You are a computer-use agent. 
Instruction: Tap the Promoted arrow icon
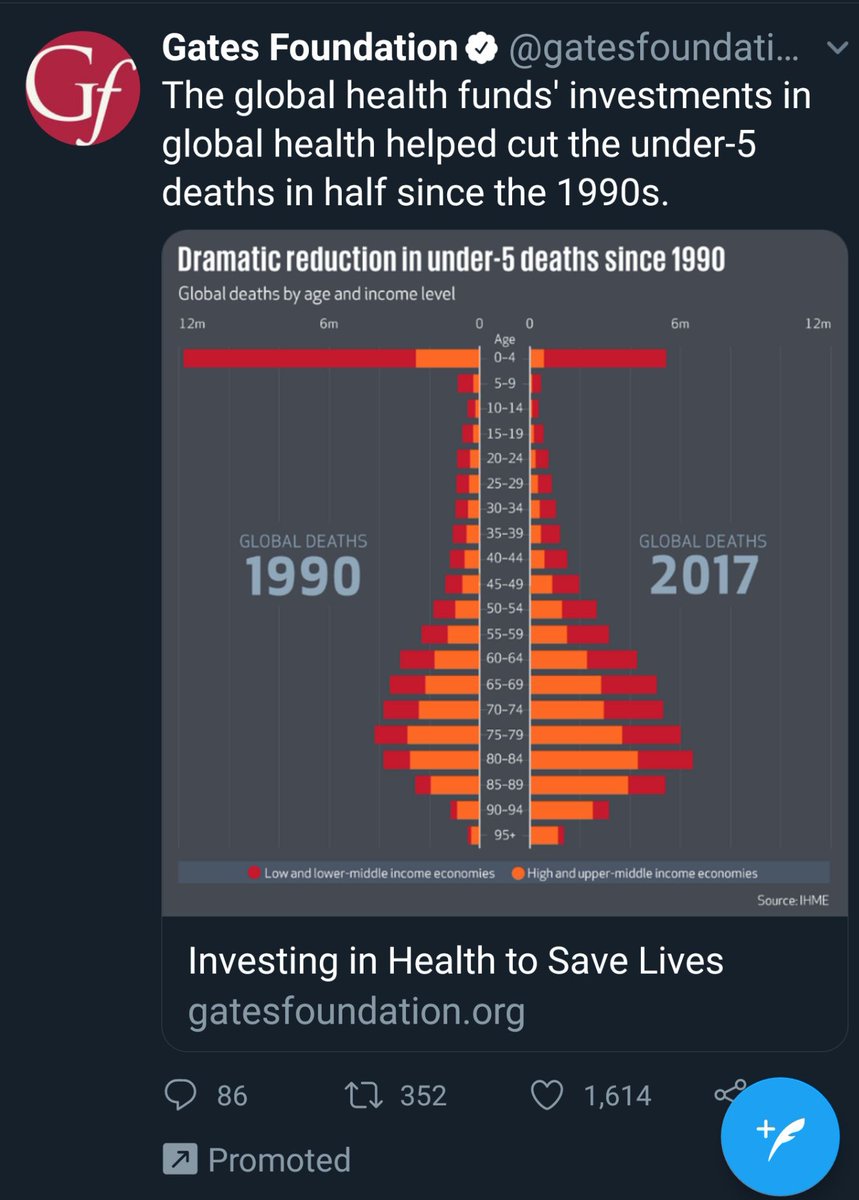click(x=179, y=1160)
